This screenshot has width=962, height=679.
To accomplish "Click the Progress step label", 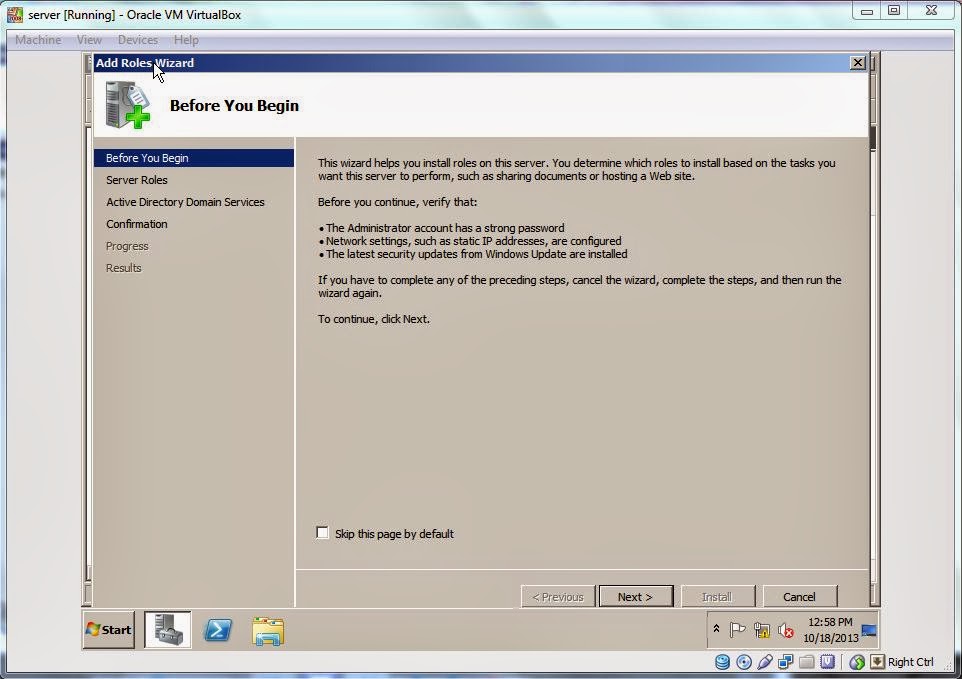I will pyautogui.click(x=127, y=246).
